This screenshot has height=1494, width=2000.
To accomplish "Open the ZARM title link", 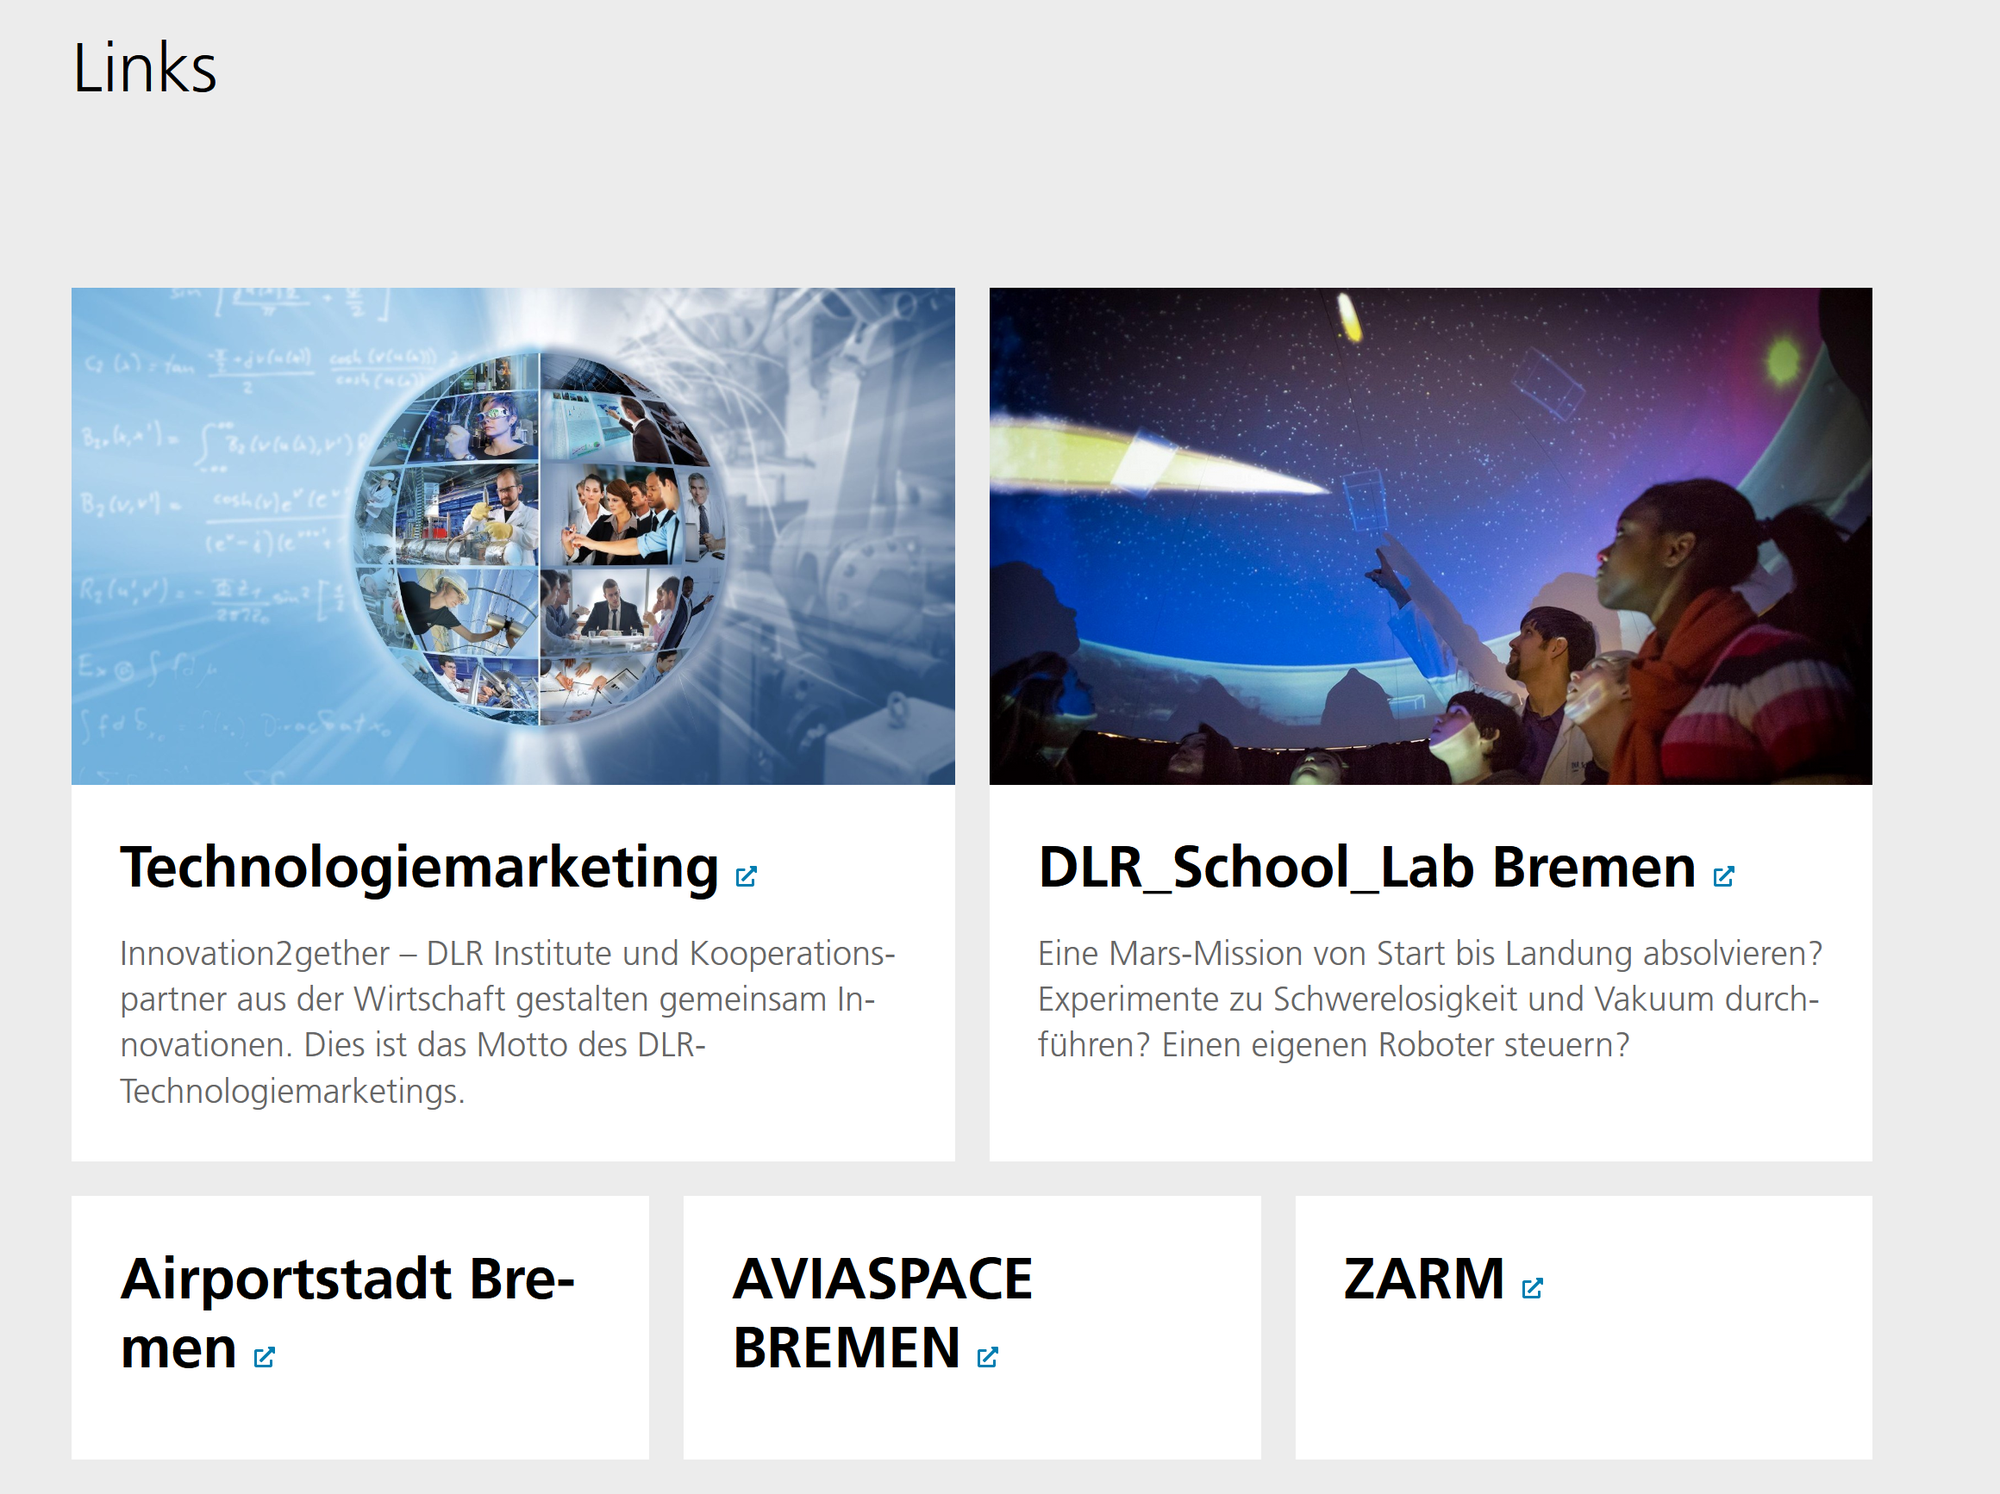I will [1424, 1279].
